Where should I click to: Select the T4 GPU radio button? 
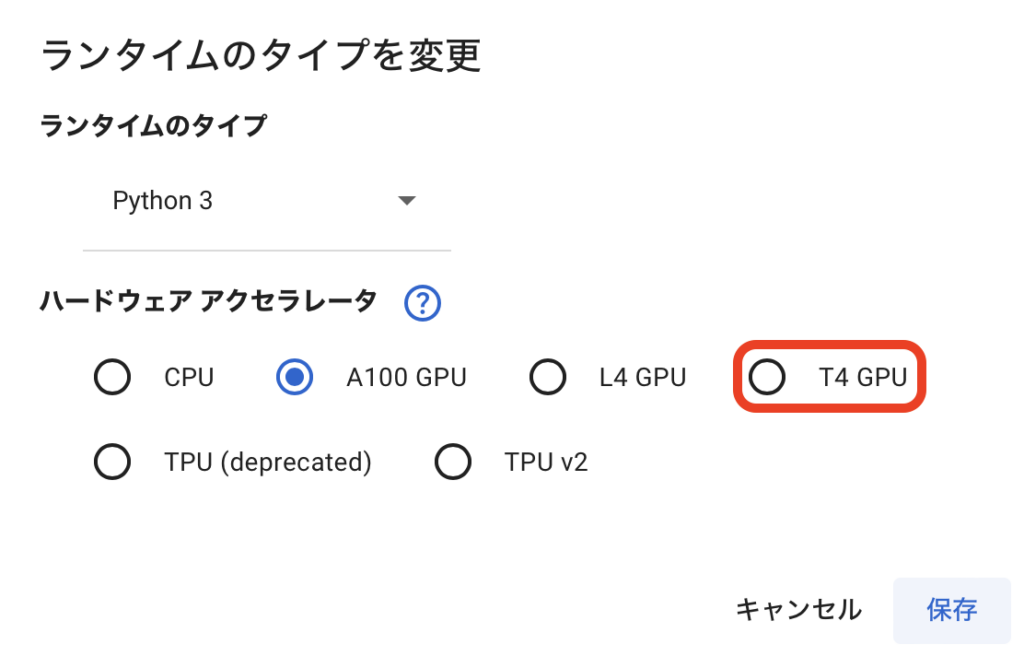click(x=767, y=378)
